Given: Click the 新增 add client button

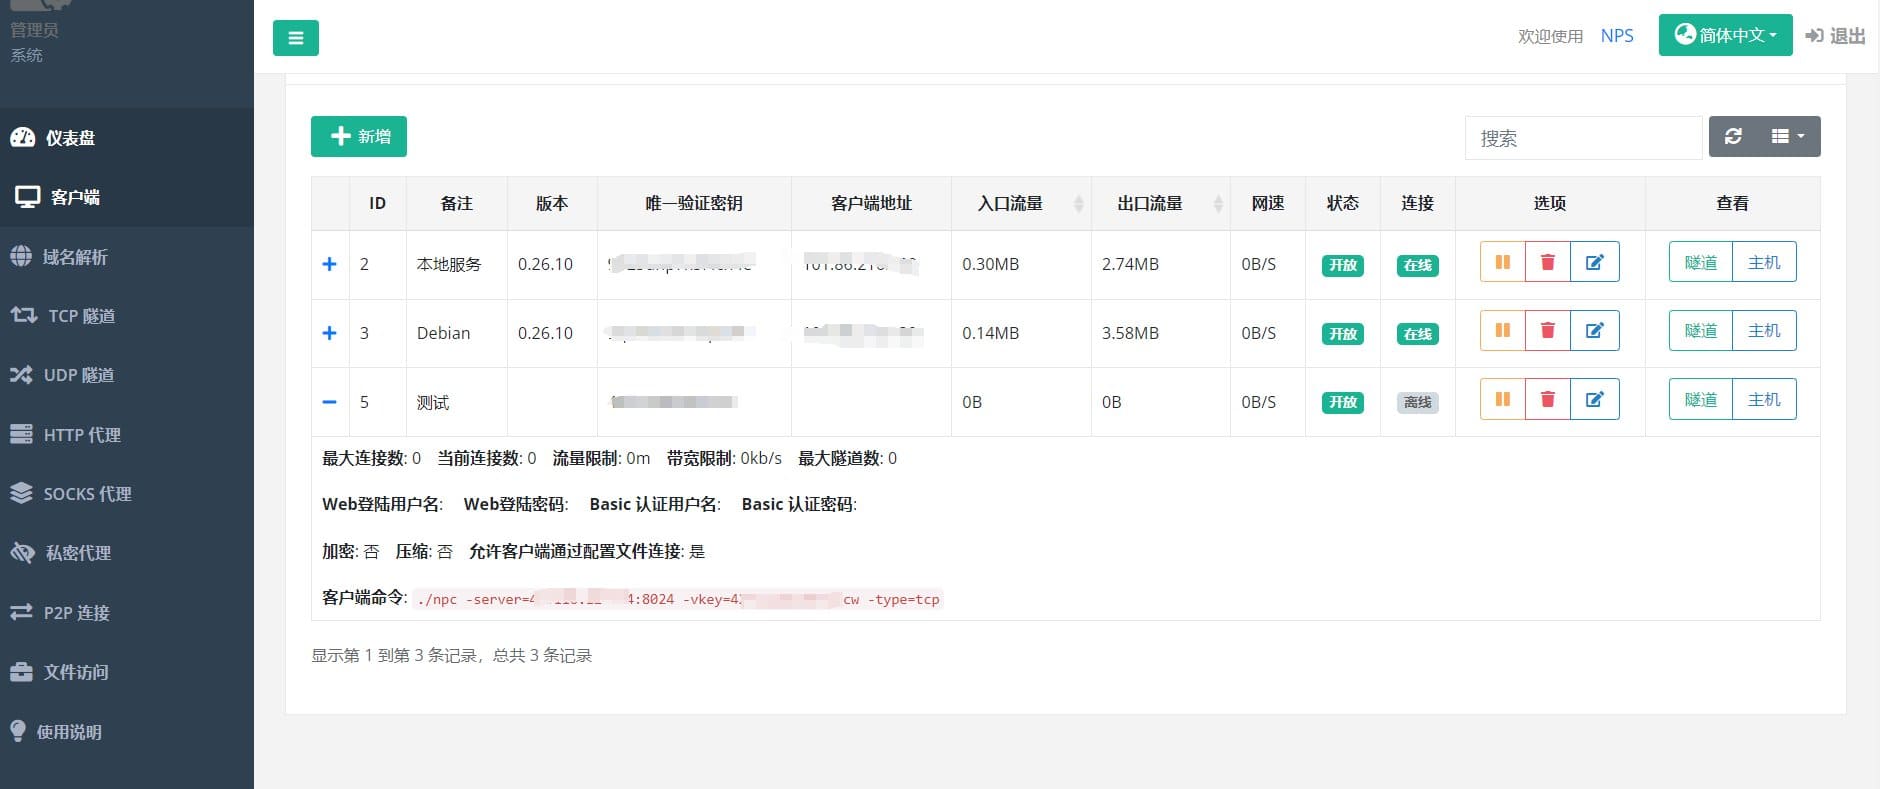Looking at the screenshot, I should pos(358,136).
